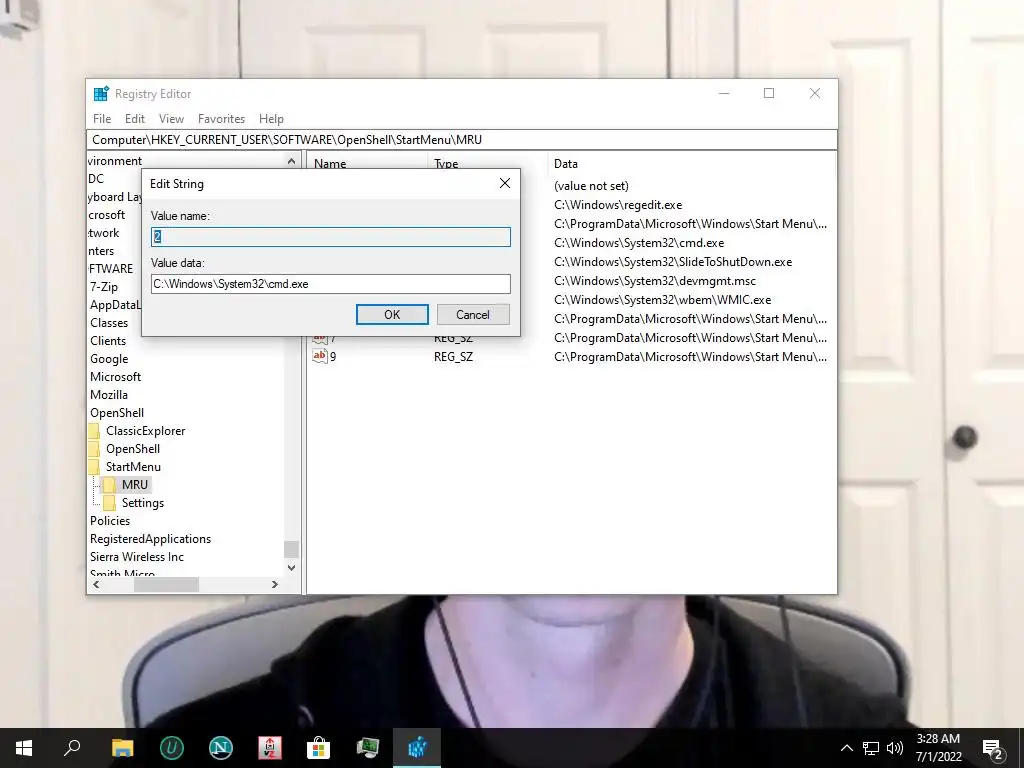The width and height of the screenshot is (1024, 768).
Task: Click the 'C:\Windows\regedit.exe' data cell
Action: [618, 205]
